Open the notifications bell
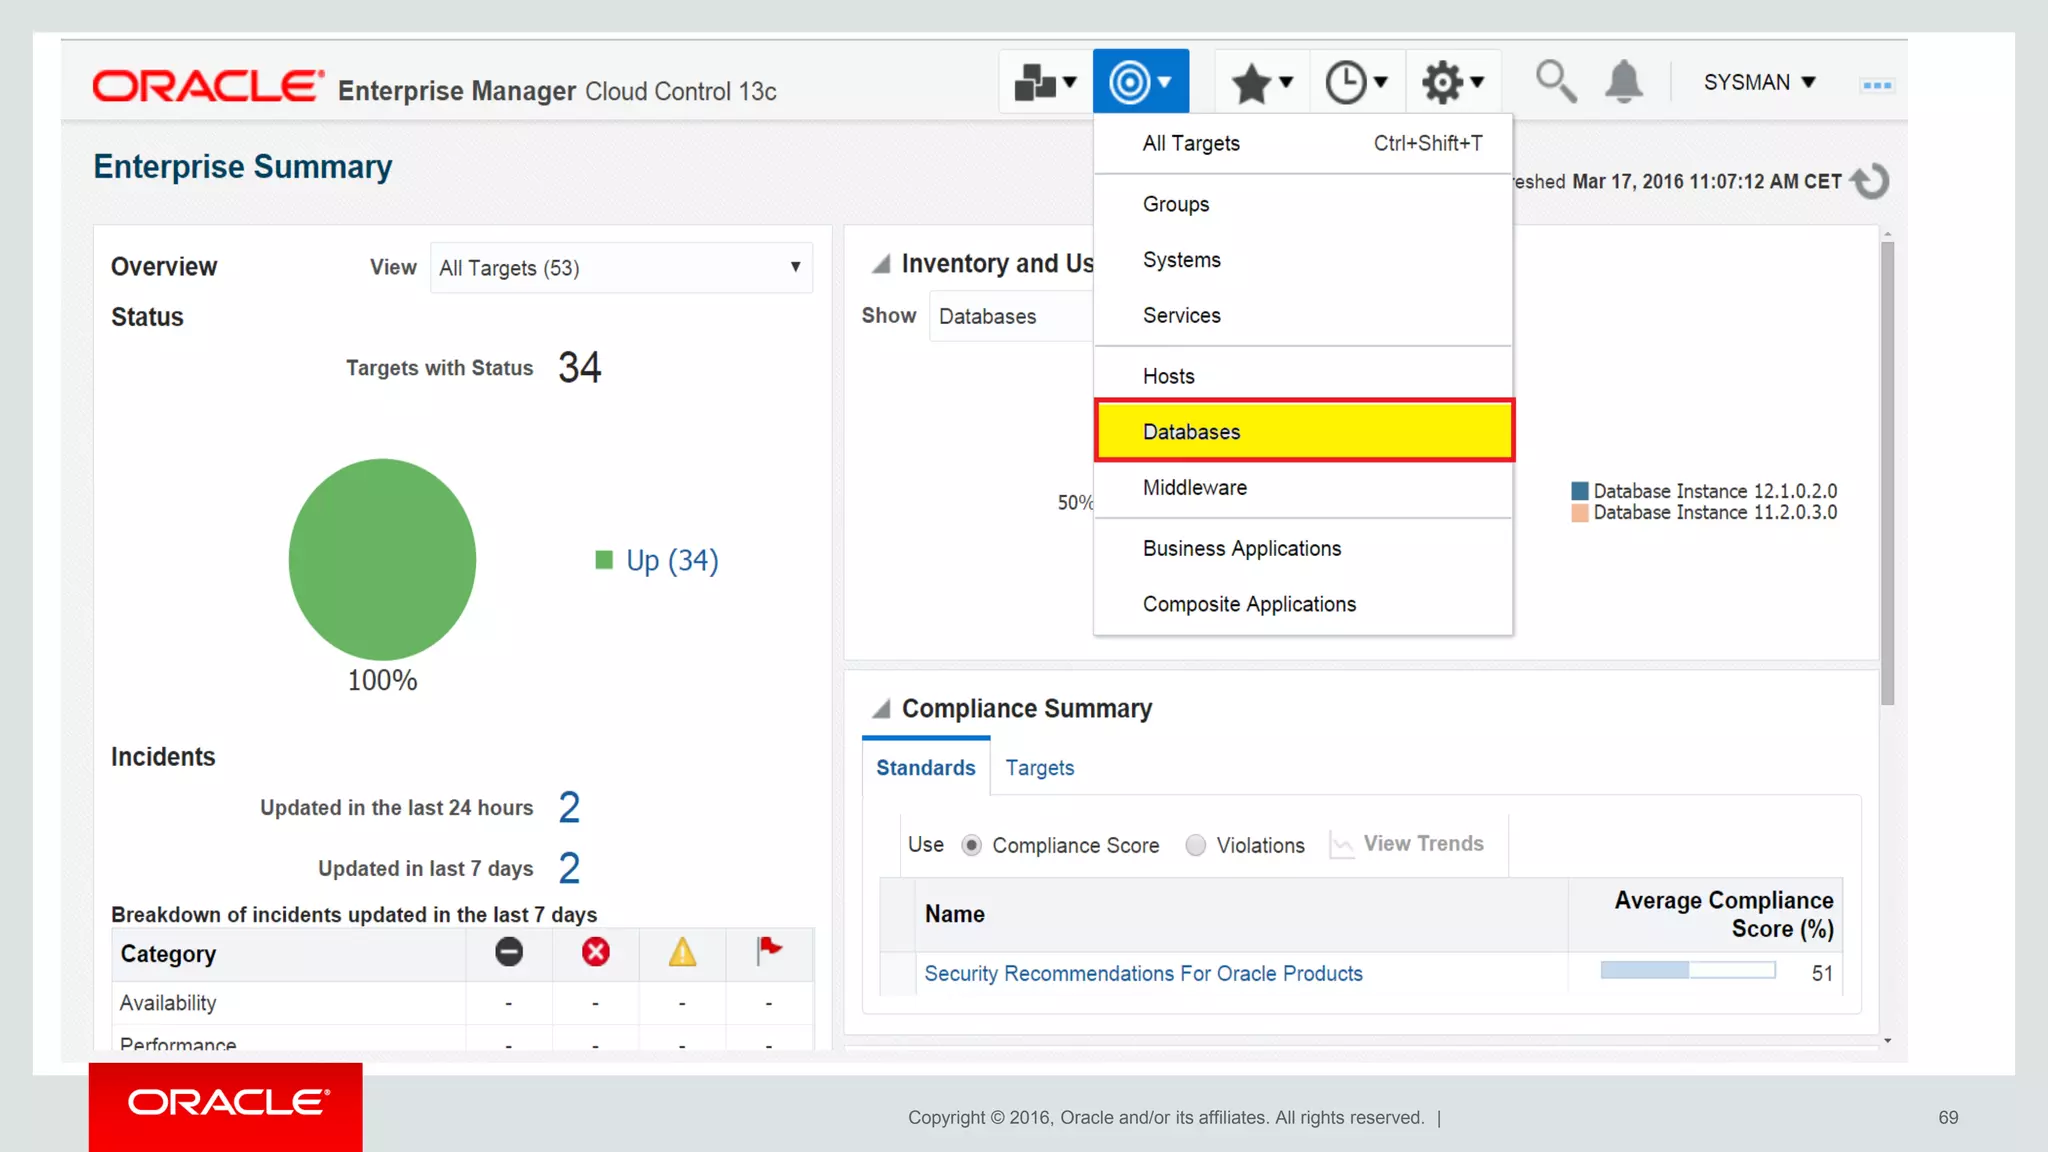This screenshot has width=2048, height=1152. point(1623,82)
